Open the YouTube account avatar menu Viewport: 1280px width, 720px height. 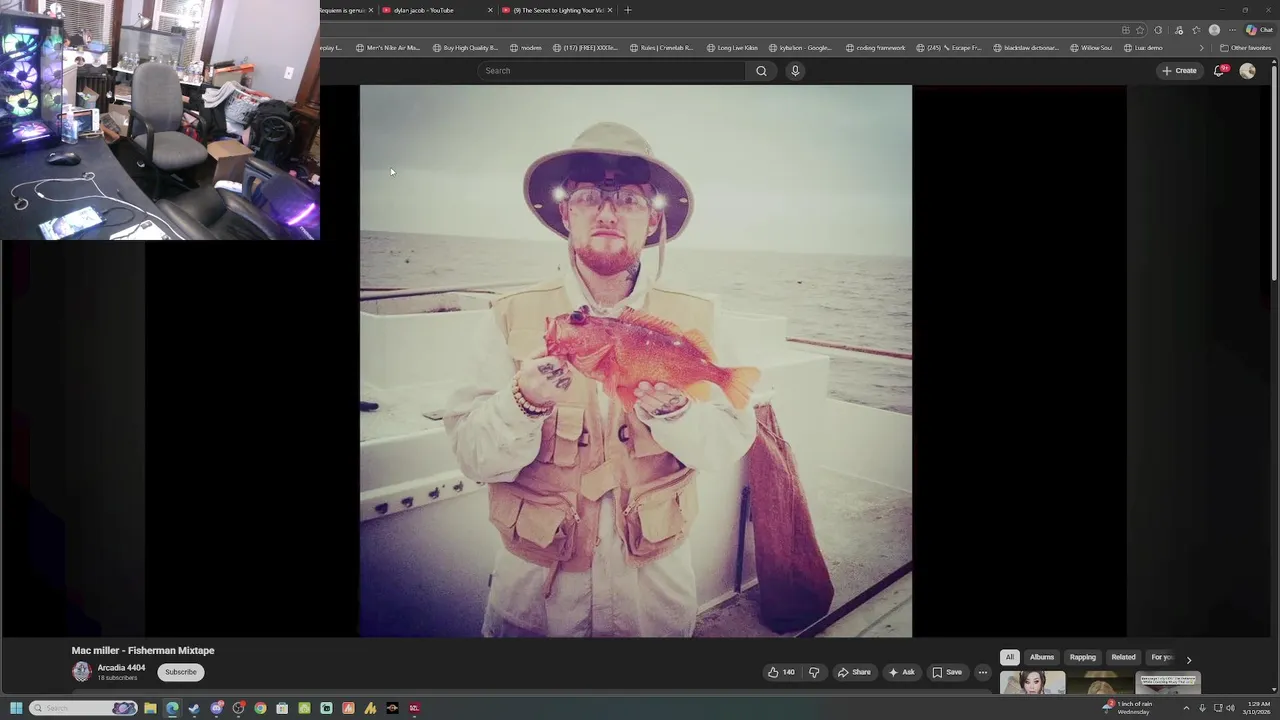[1247, 70]
